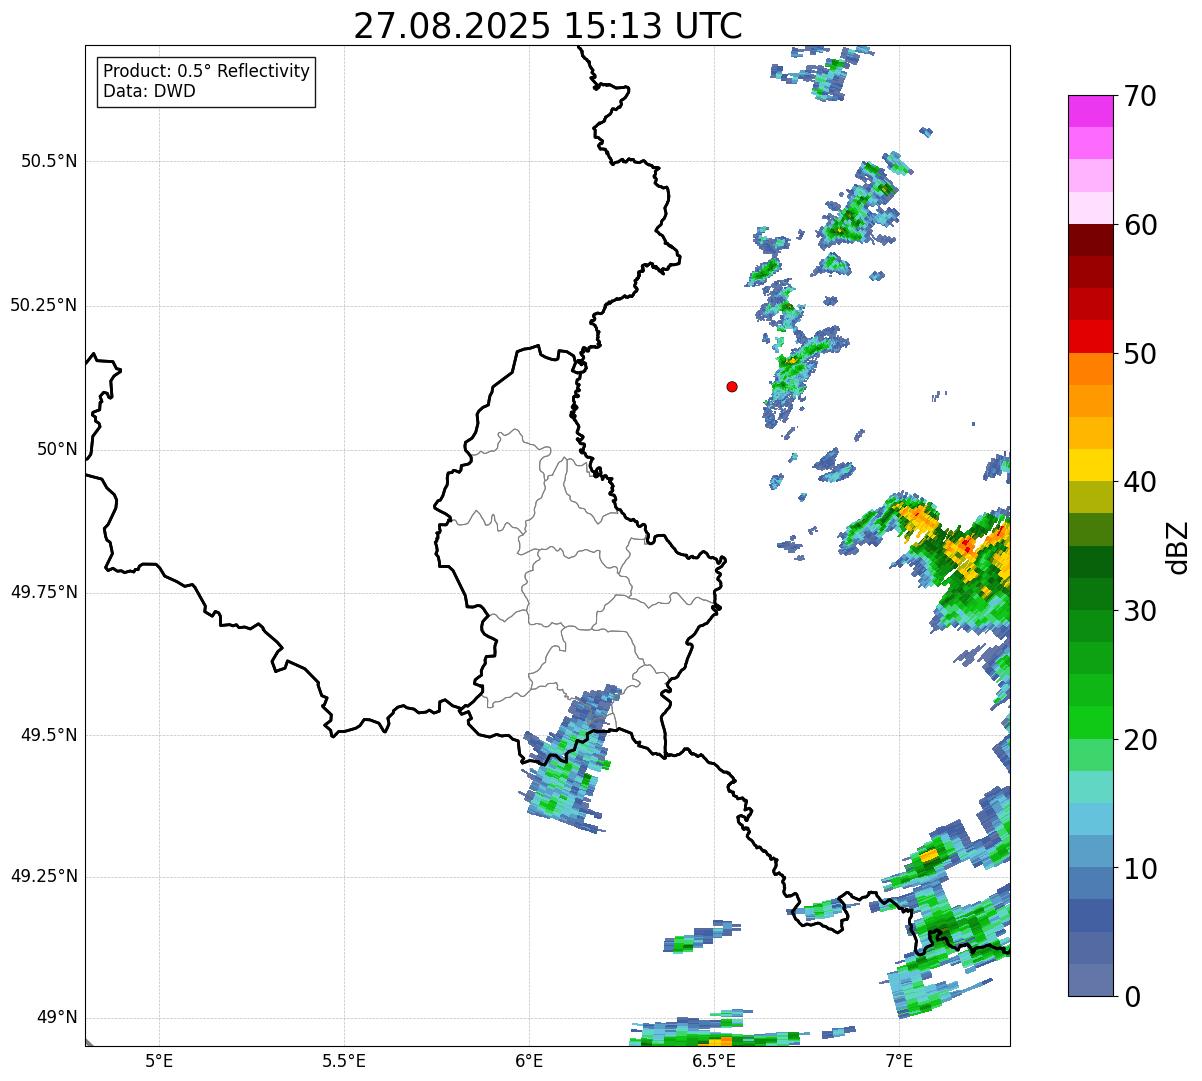Click the colorbar value 50
Screen dimensions: 1202x1081
coord(1140,354)
